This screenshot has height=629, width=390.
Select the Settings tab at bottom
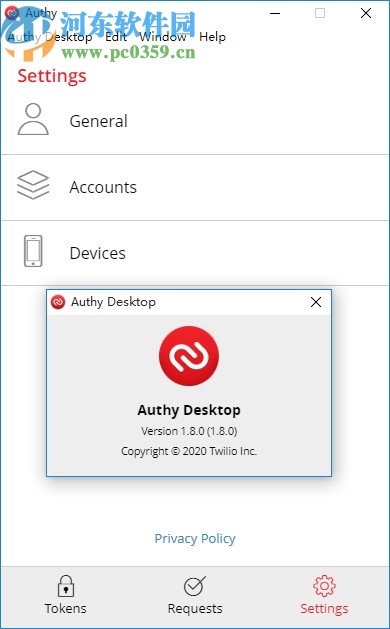(x=324, y=595)
